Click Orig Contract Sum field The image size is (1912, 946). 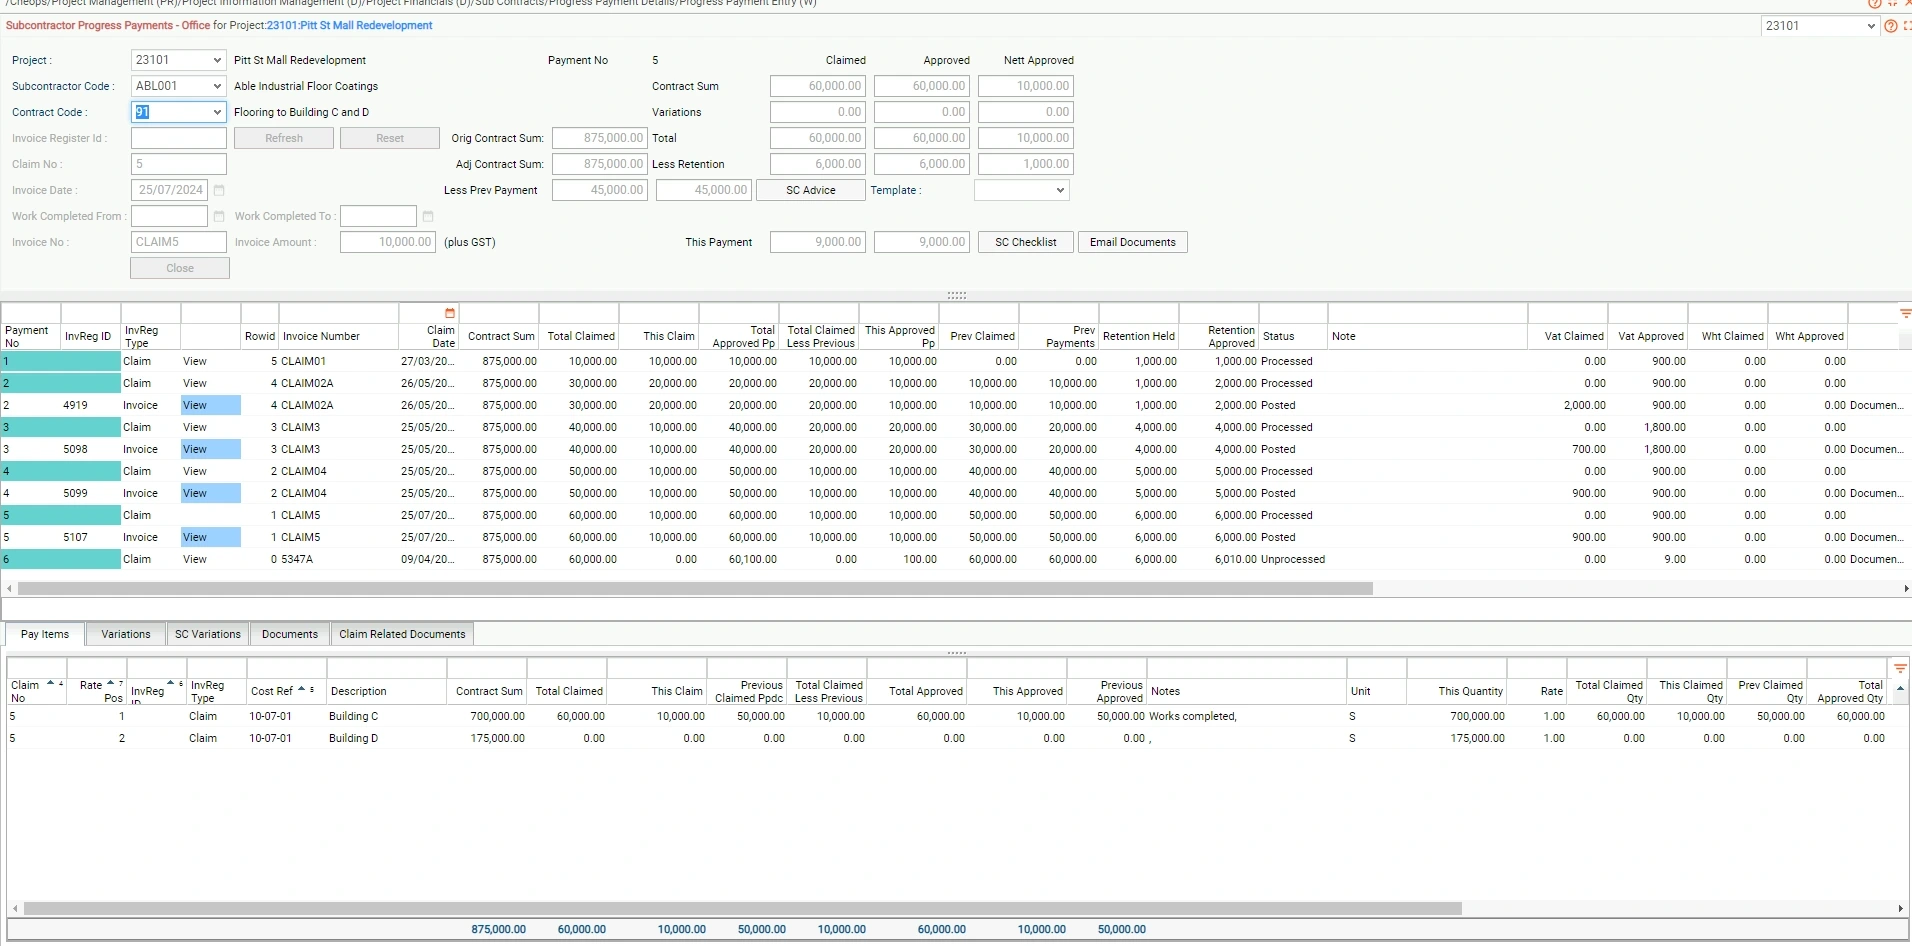[x=600, y=138]
